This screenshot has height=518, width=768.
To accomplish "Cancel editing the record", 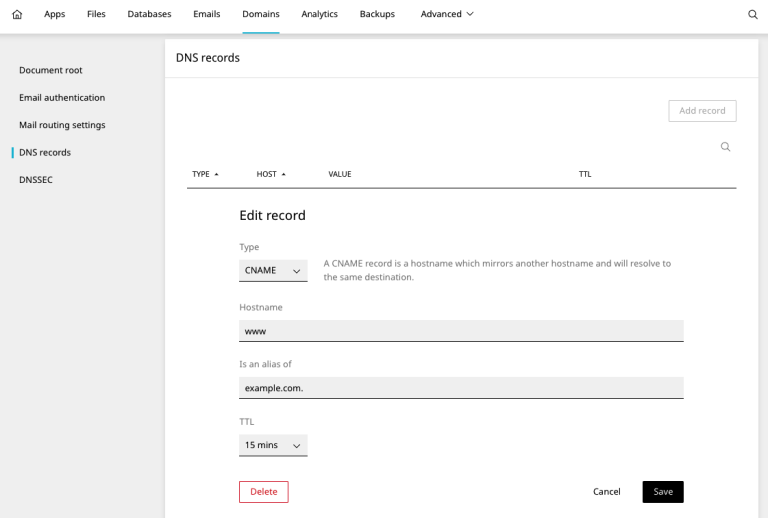I will pos(606,492).
